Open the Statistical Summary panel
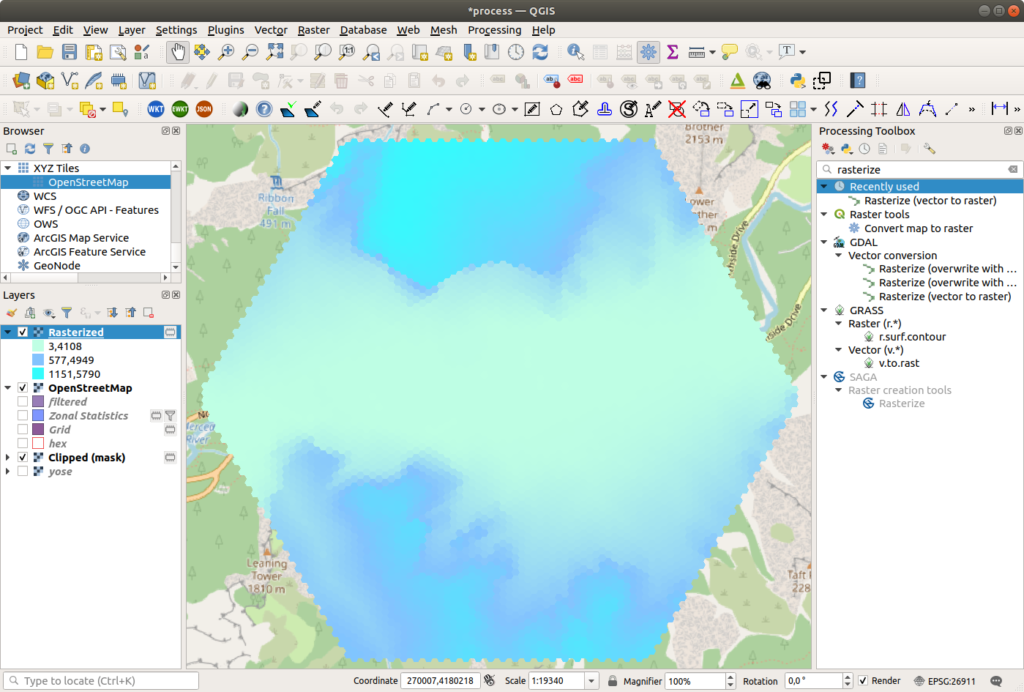 click(x=673, y=51)
